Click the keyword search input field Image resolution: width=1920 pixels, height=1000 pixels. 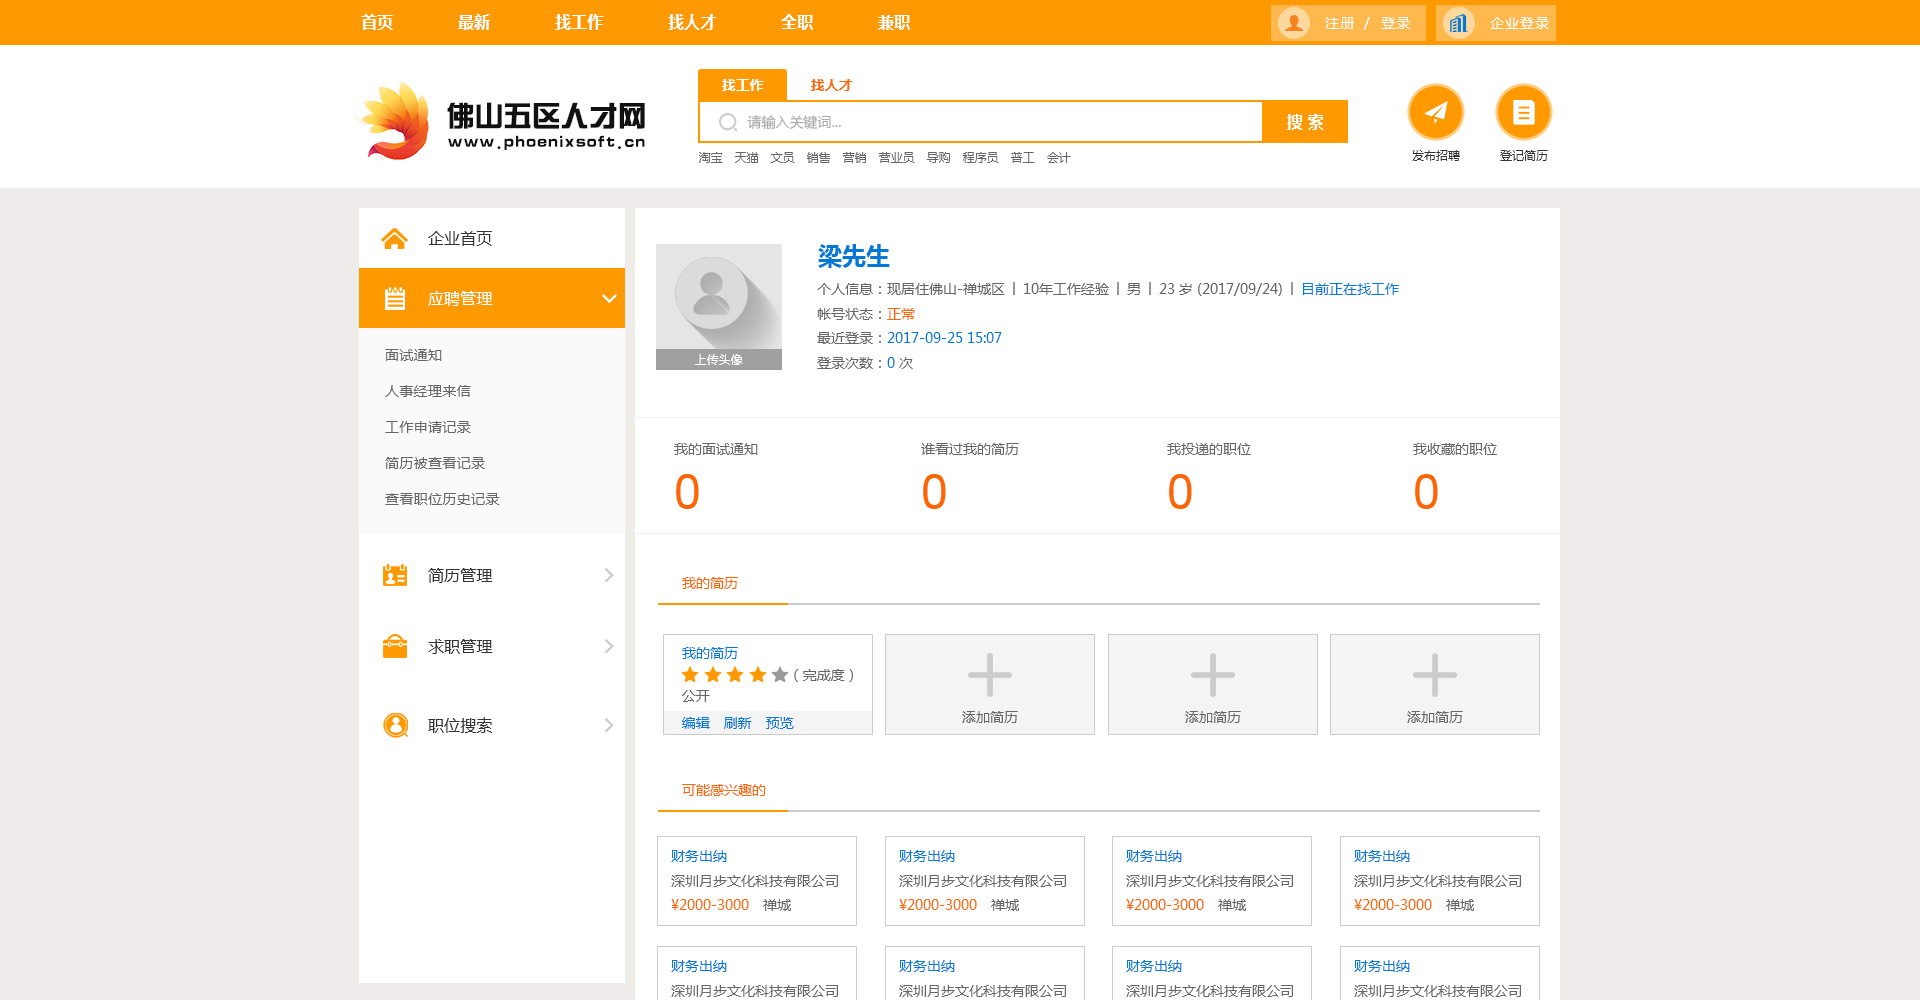[990, 122]
